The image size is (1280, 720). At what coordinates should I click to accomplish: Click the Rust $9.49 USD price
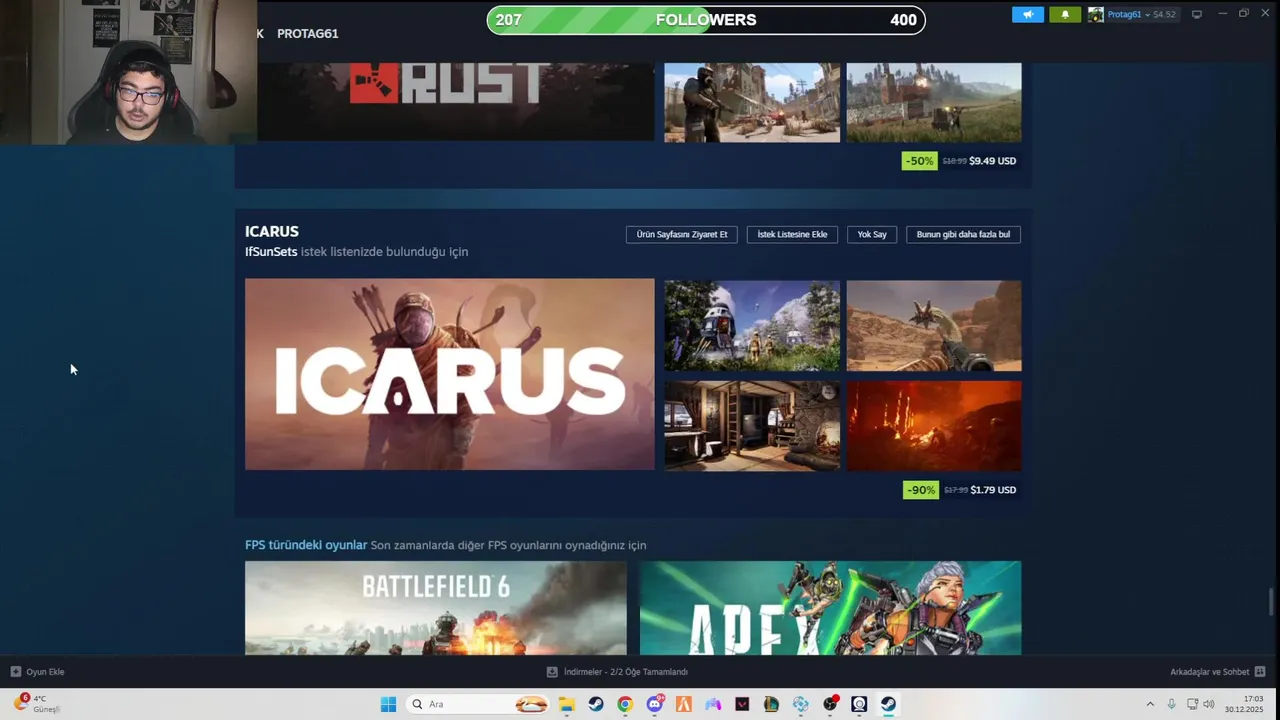992,161
